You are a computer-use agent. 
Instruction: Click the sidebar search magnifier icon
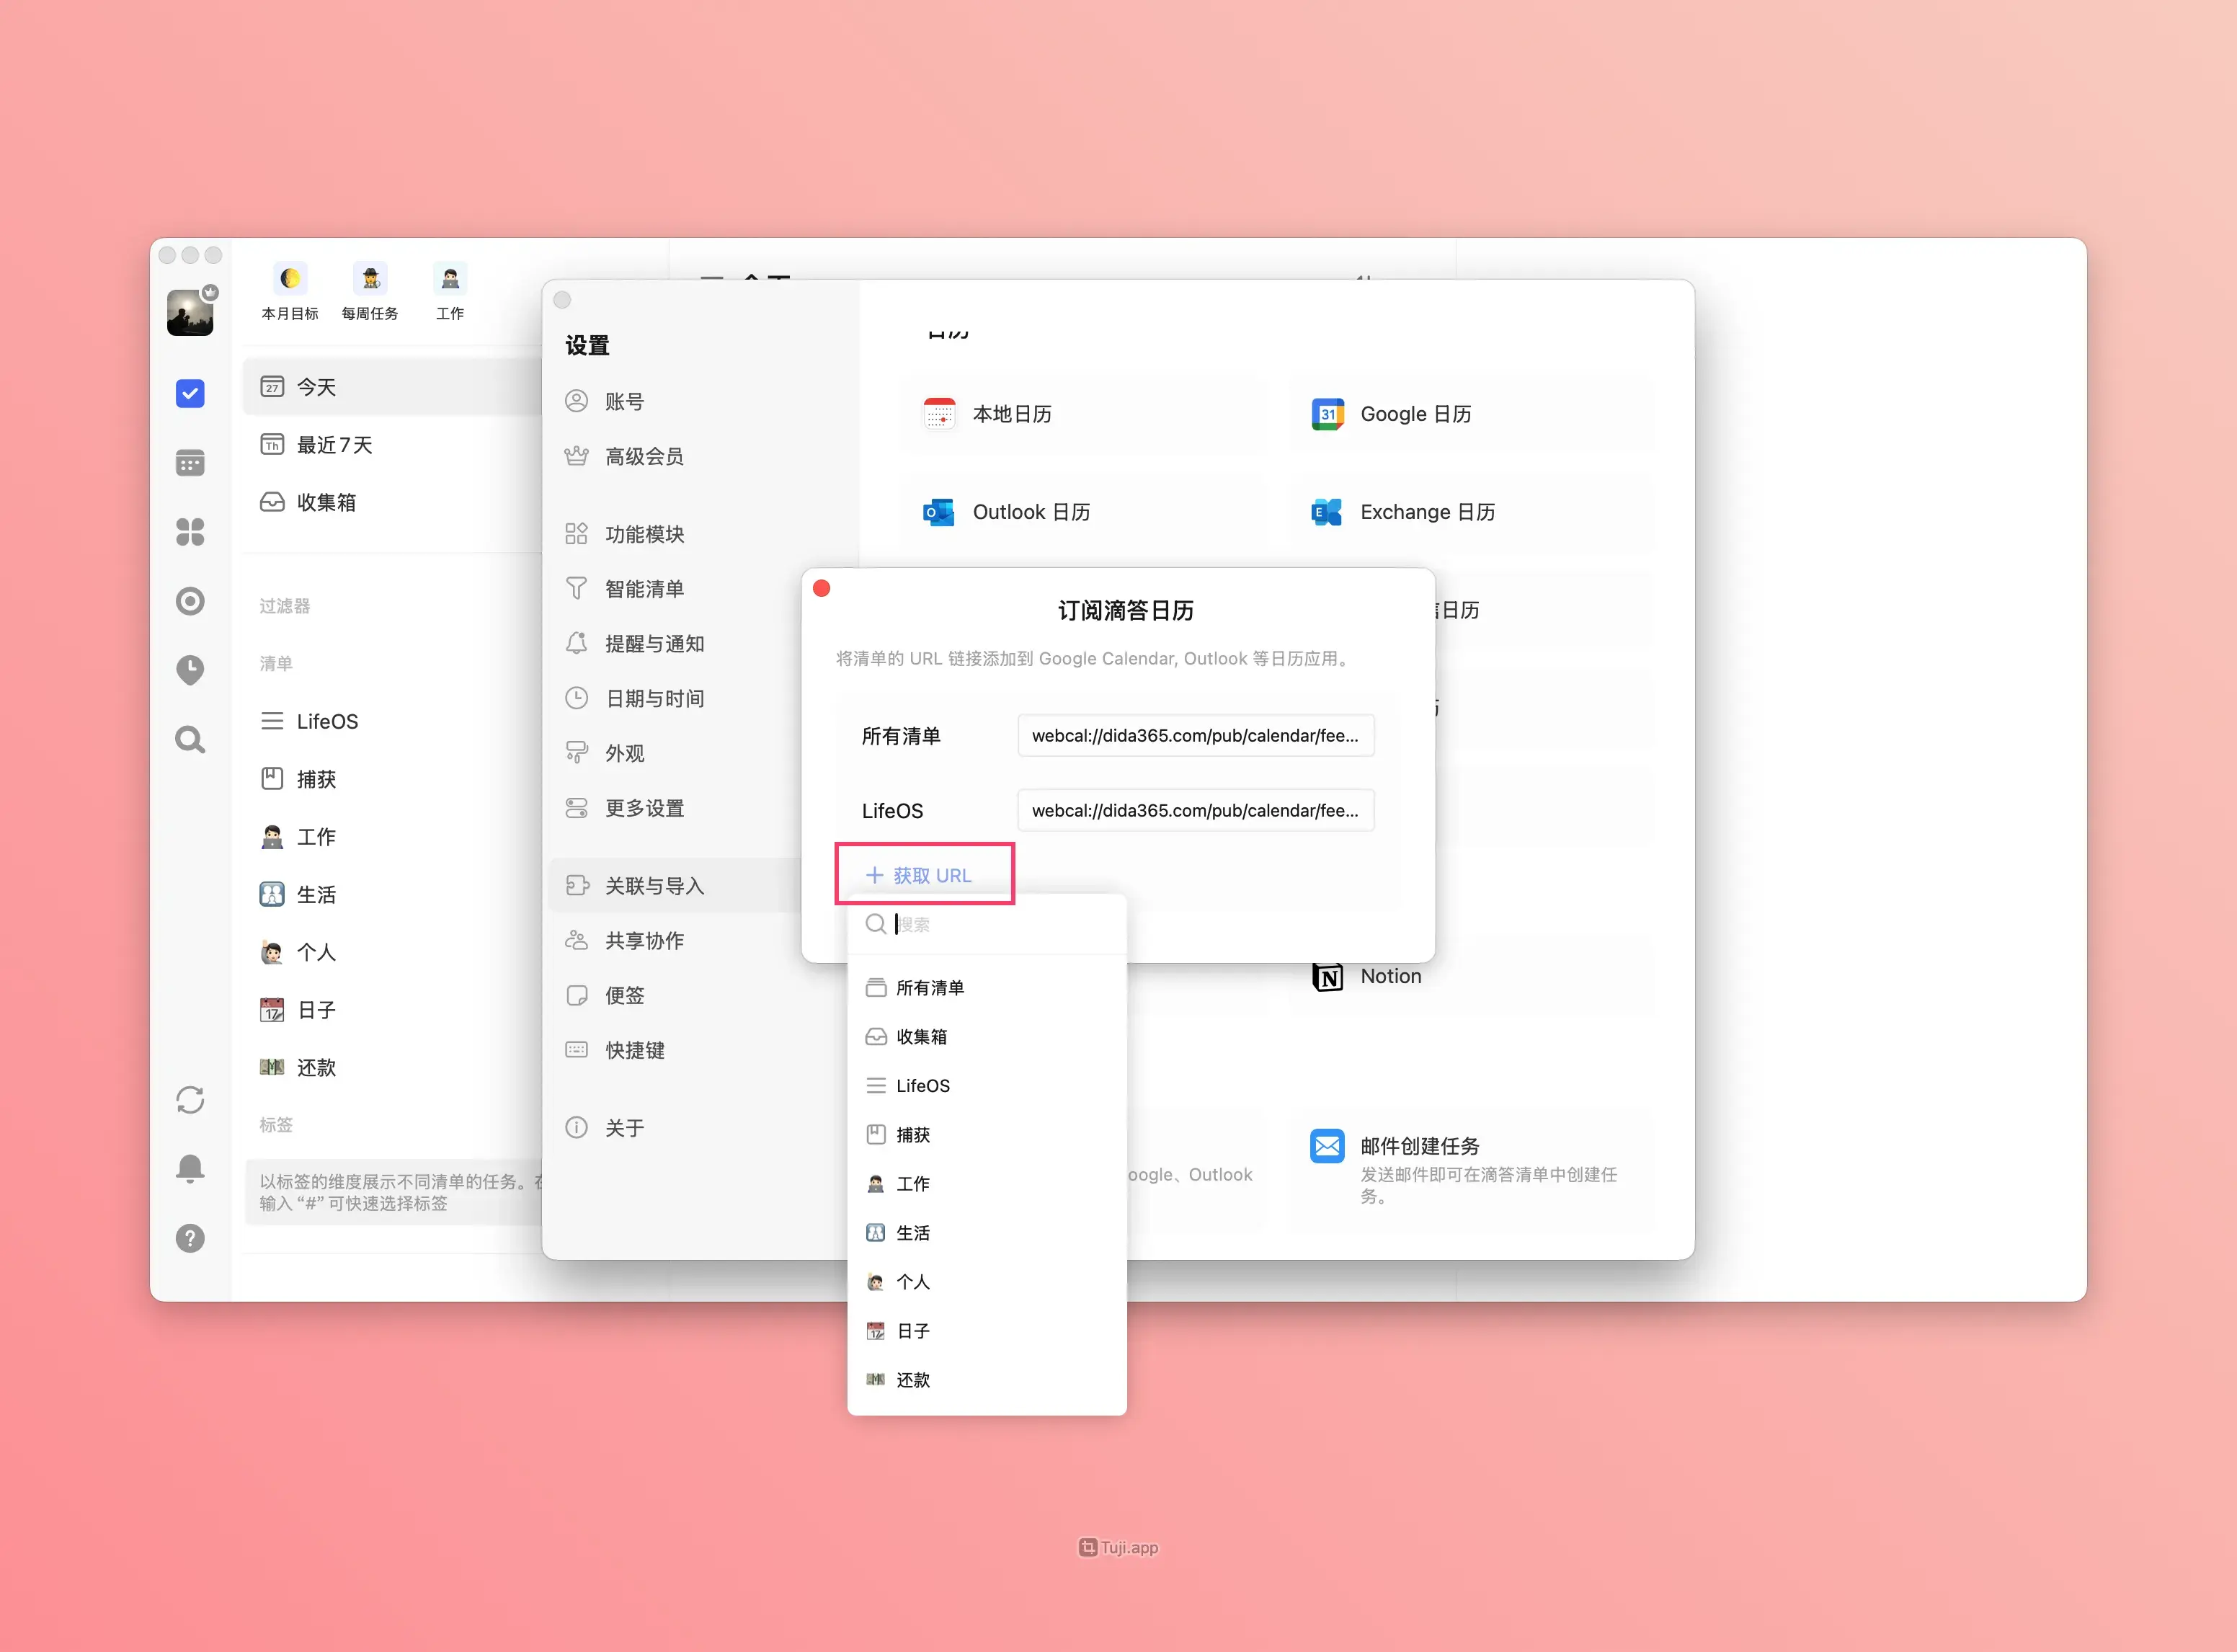(190, 739)
